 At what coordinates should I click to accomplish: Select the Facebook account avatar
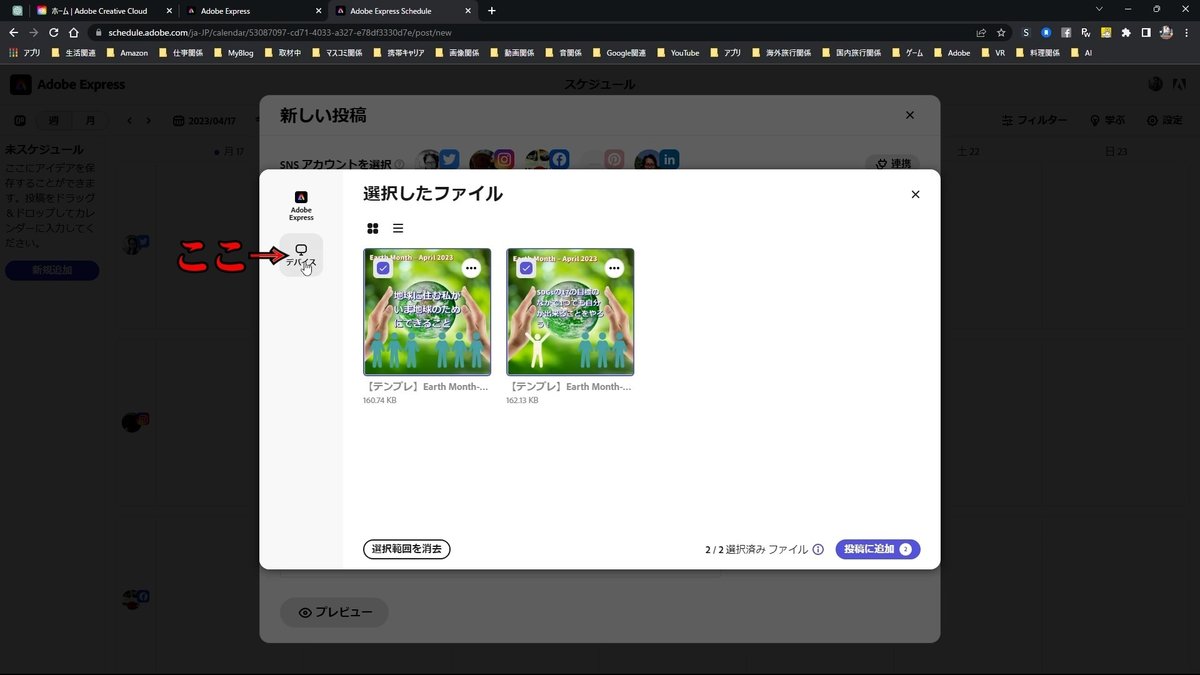[548, 160]
